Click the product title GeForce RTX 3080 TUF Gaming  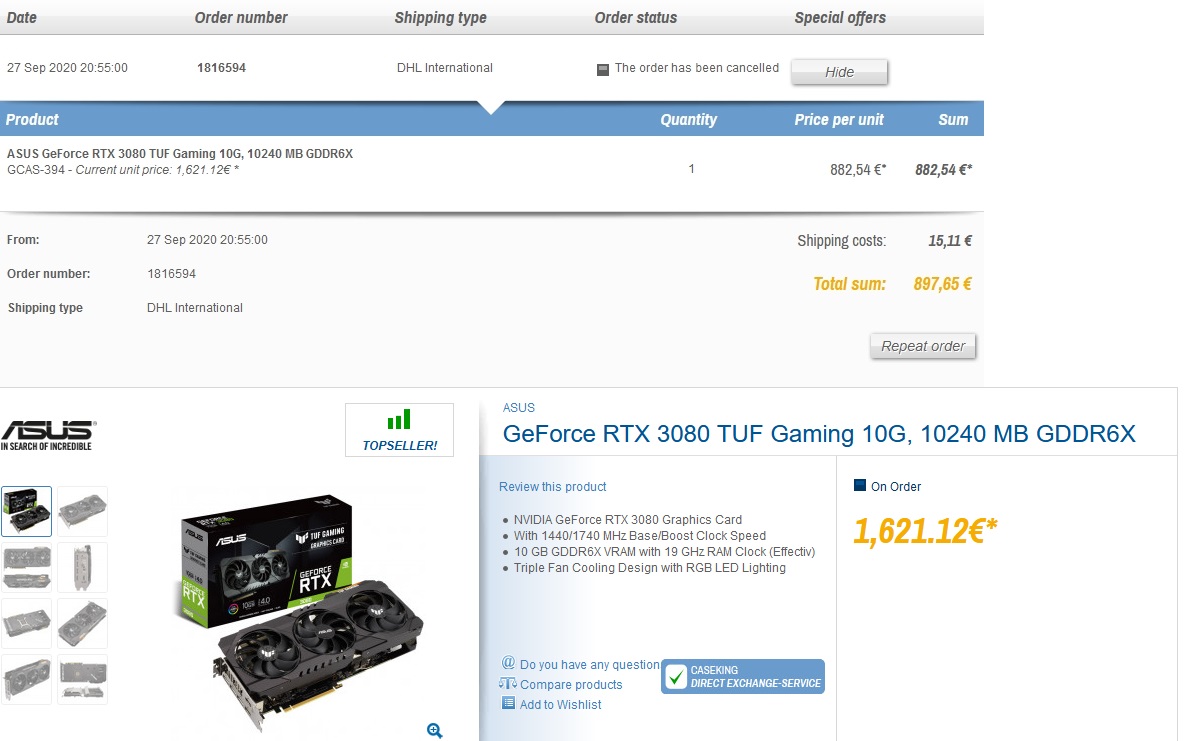pyautogui.click(x=819, y=433)
